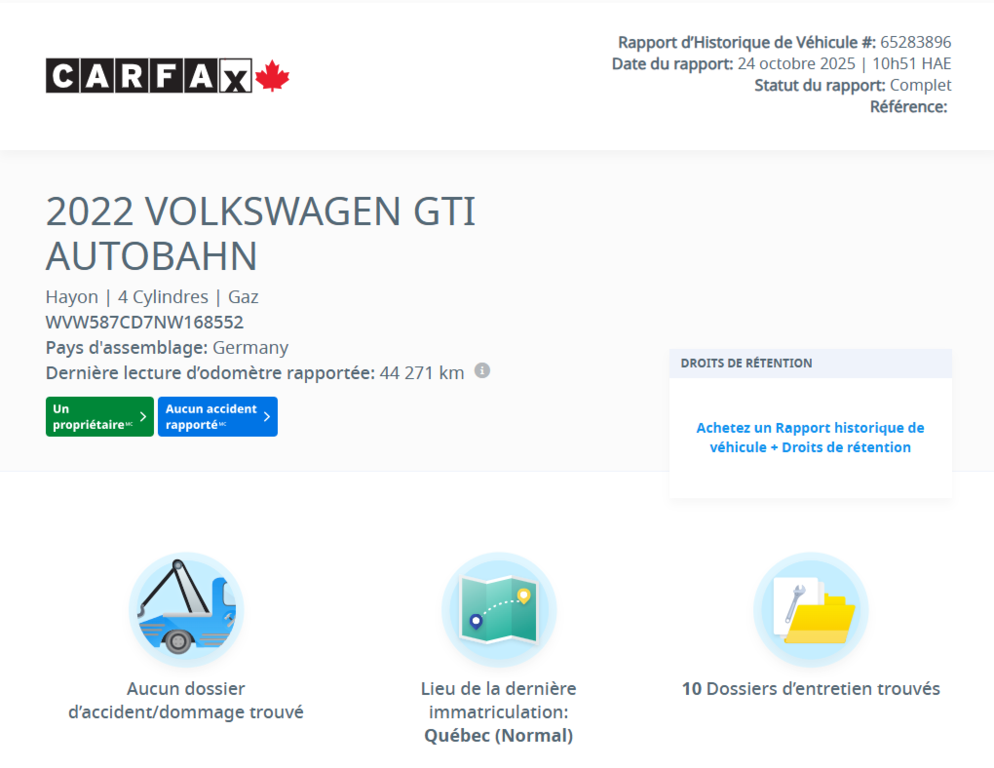Screen dimensions: 994x768
Task: Click the Un propriétaire button
Action: [x=99, y=416]
